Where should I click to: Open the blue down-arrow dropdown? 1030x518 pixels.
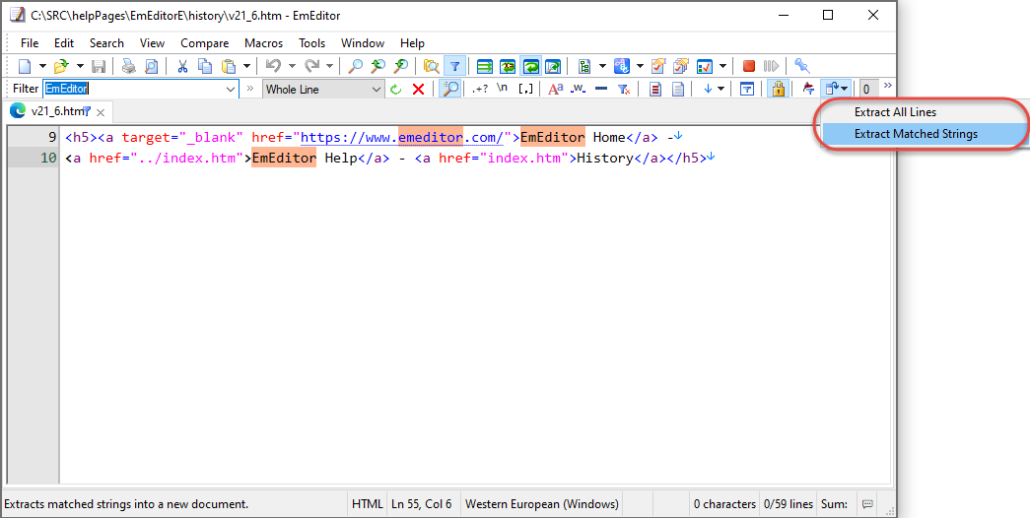click(x=721, y=89)
